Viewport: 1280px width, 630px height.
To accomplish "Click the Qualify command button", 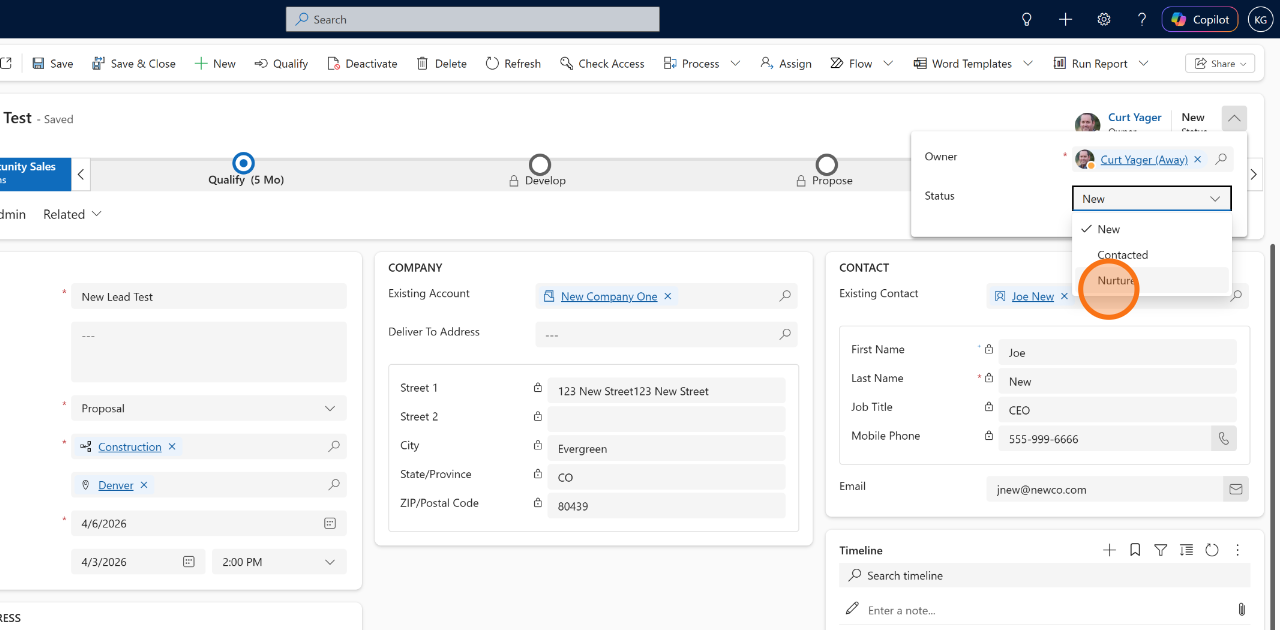I will click(x=281, y=63).
